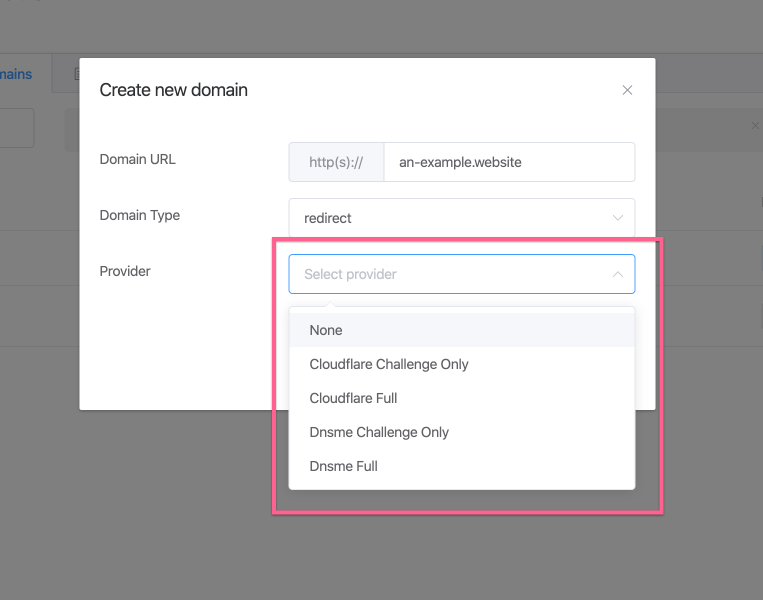The image size is (763, 600).
Task: Click the Create new domain heading
Action: [174, 90]
